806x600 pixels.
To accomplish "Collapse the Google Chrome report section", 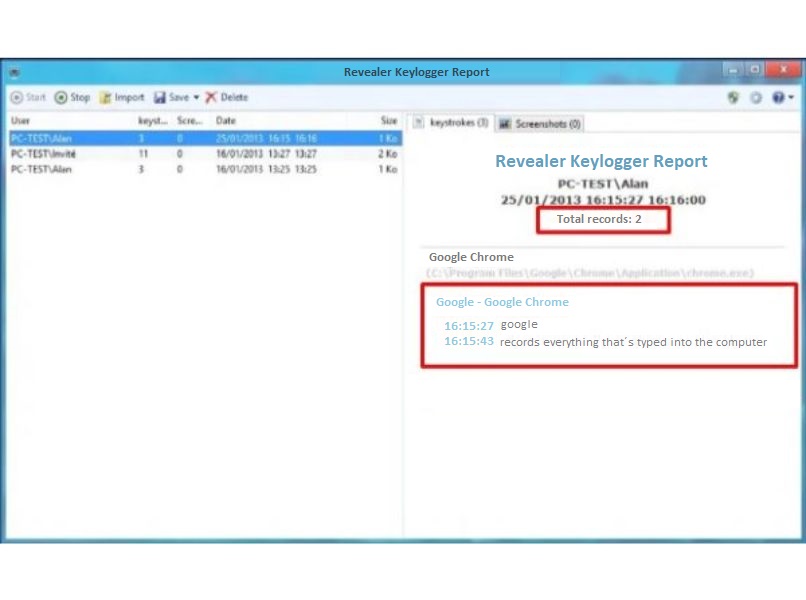I will click(470, 257).
